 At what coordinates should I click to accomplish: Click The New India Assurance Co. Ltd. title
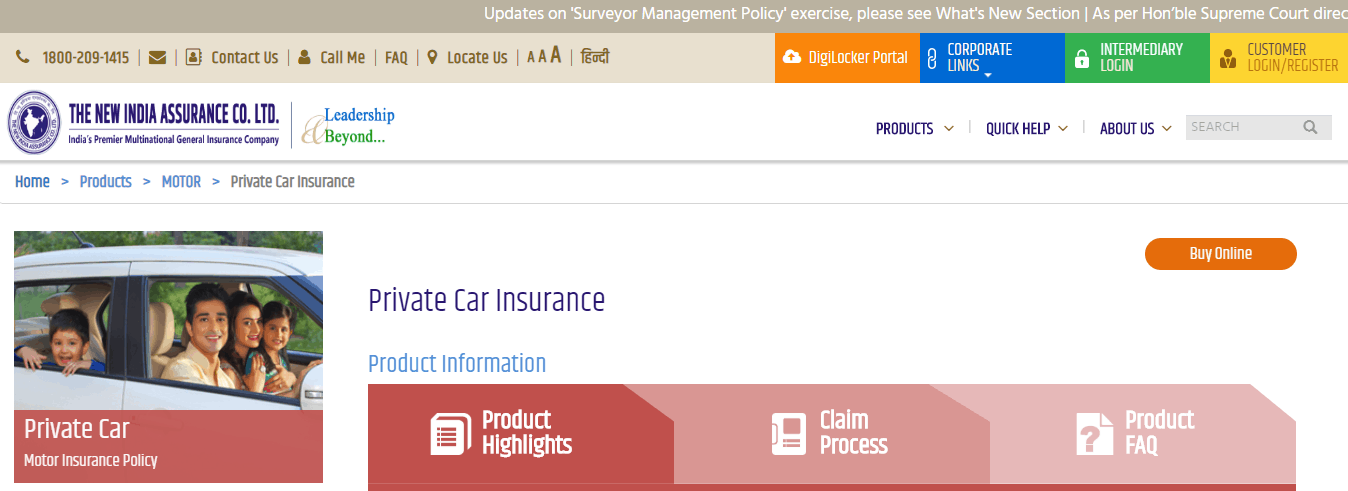point(174,113)
